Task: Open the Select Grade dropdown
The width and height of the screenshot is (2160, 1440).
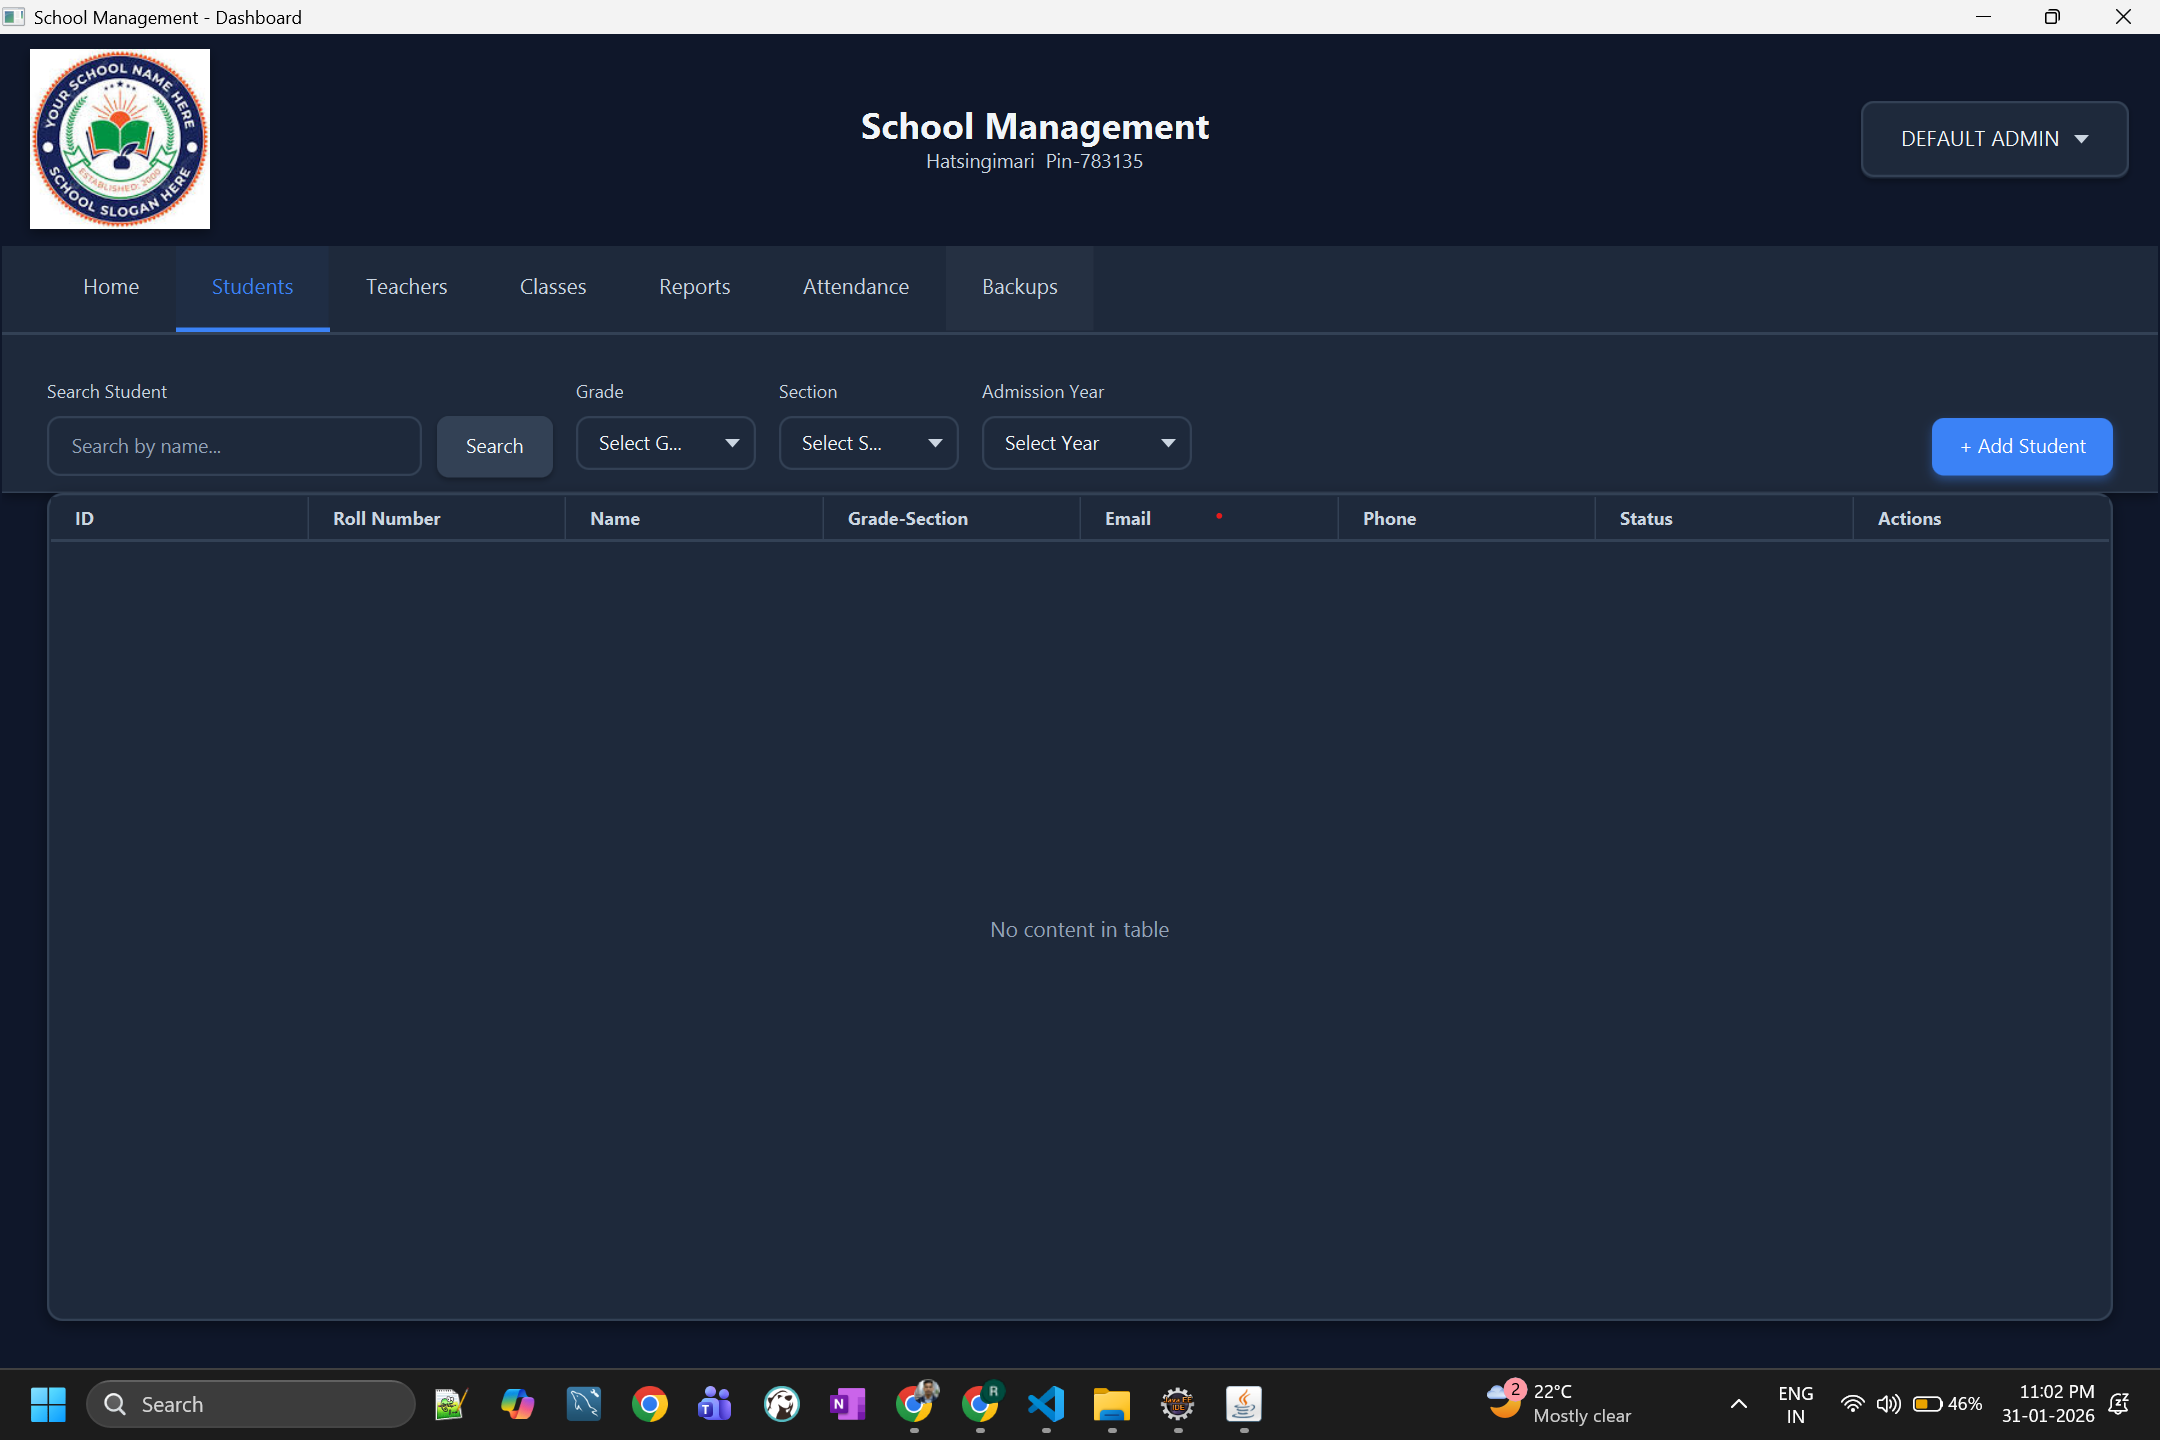Action: 665,442
